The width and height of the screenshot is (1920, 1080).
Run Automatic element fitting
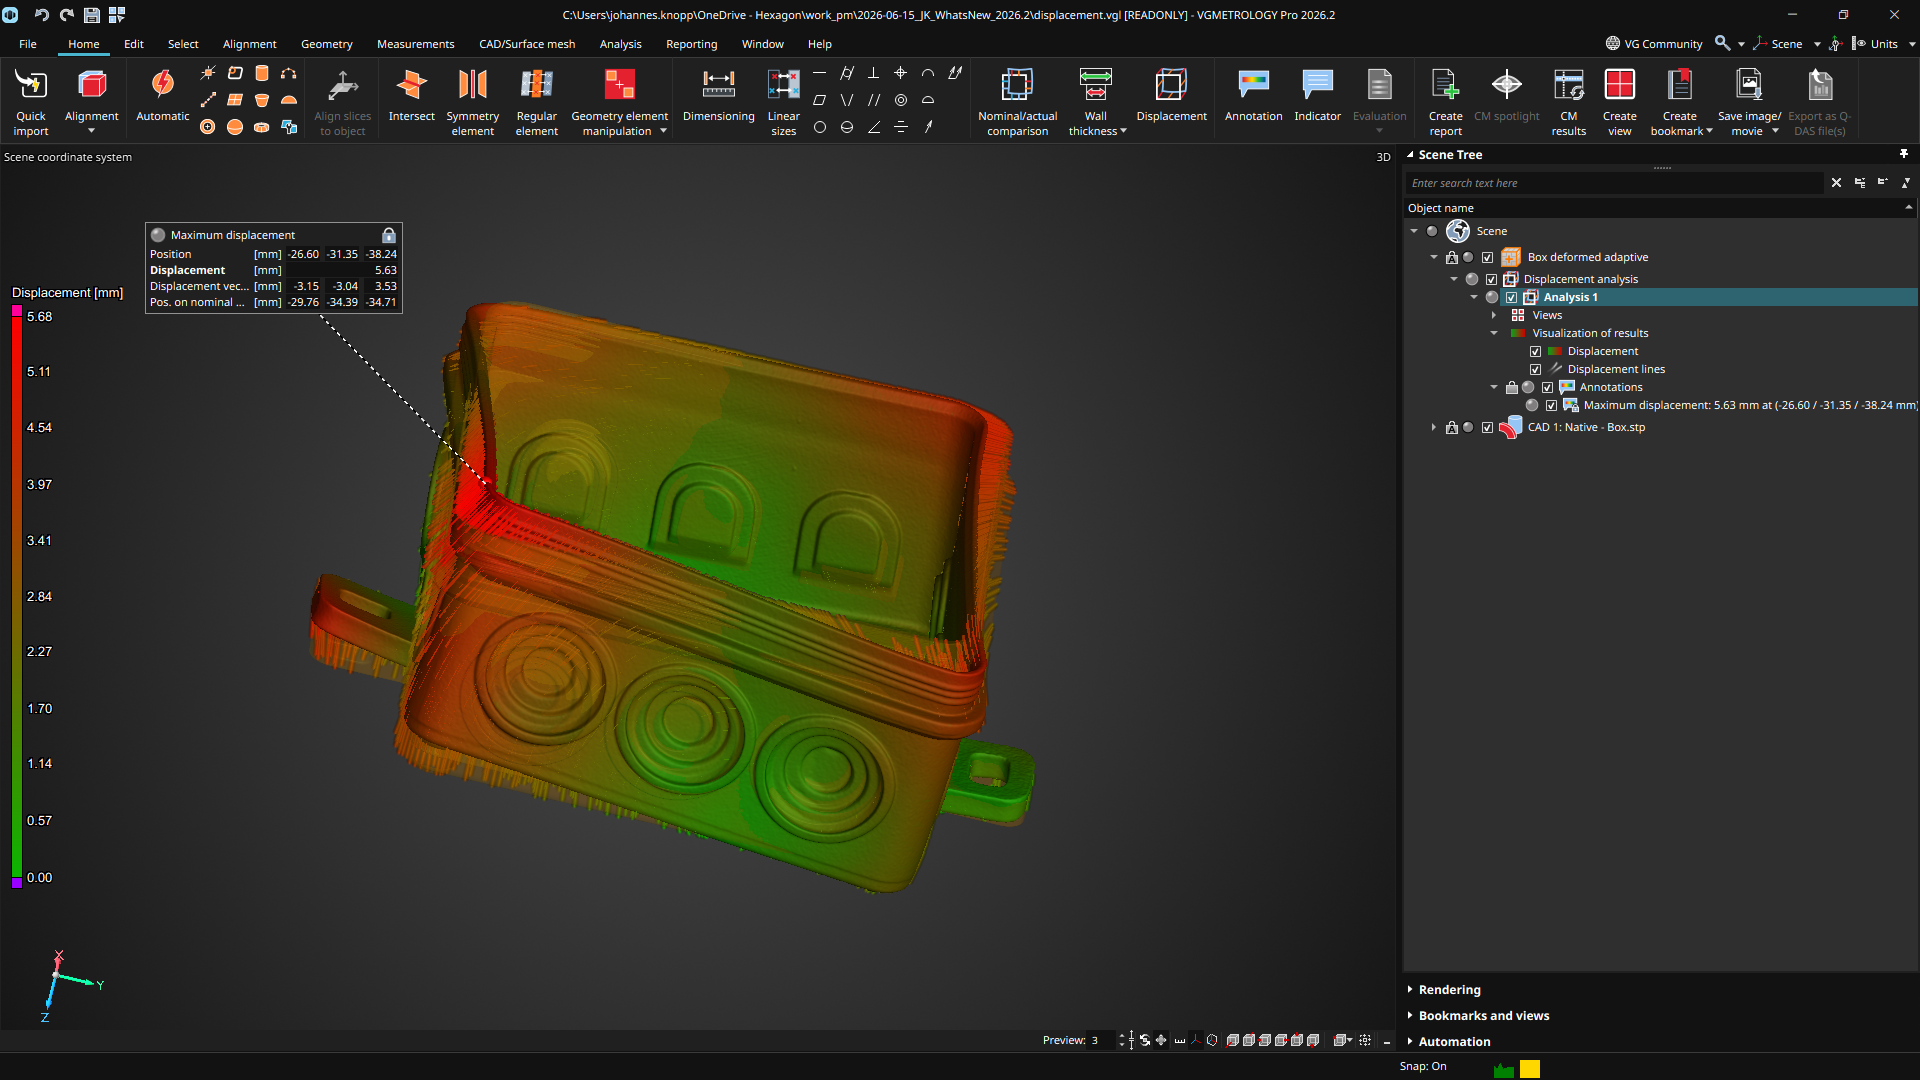(163, 97)
